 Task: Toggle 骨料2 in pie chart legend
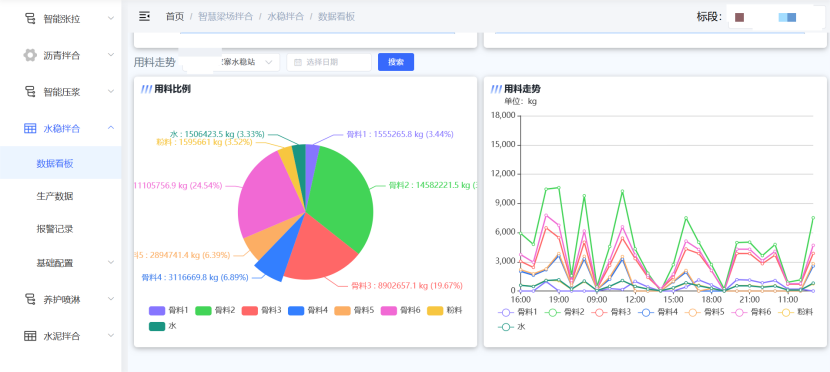pos(215,311)
